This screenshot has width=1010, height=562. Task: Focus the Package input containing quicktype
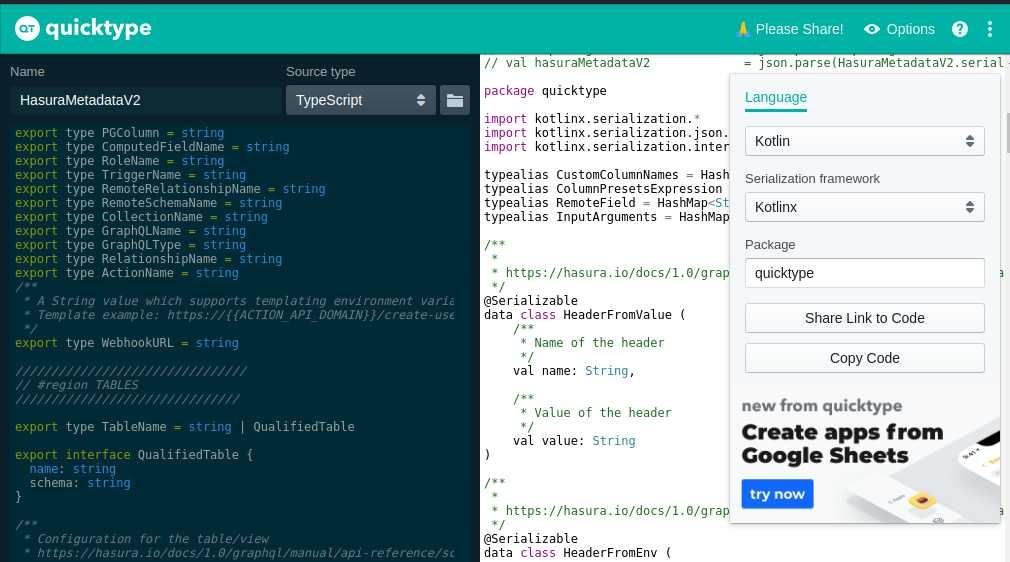[864, 273]
